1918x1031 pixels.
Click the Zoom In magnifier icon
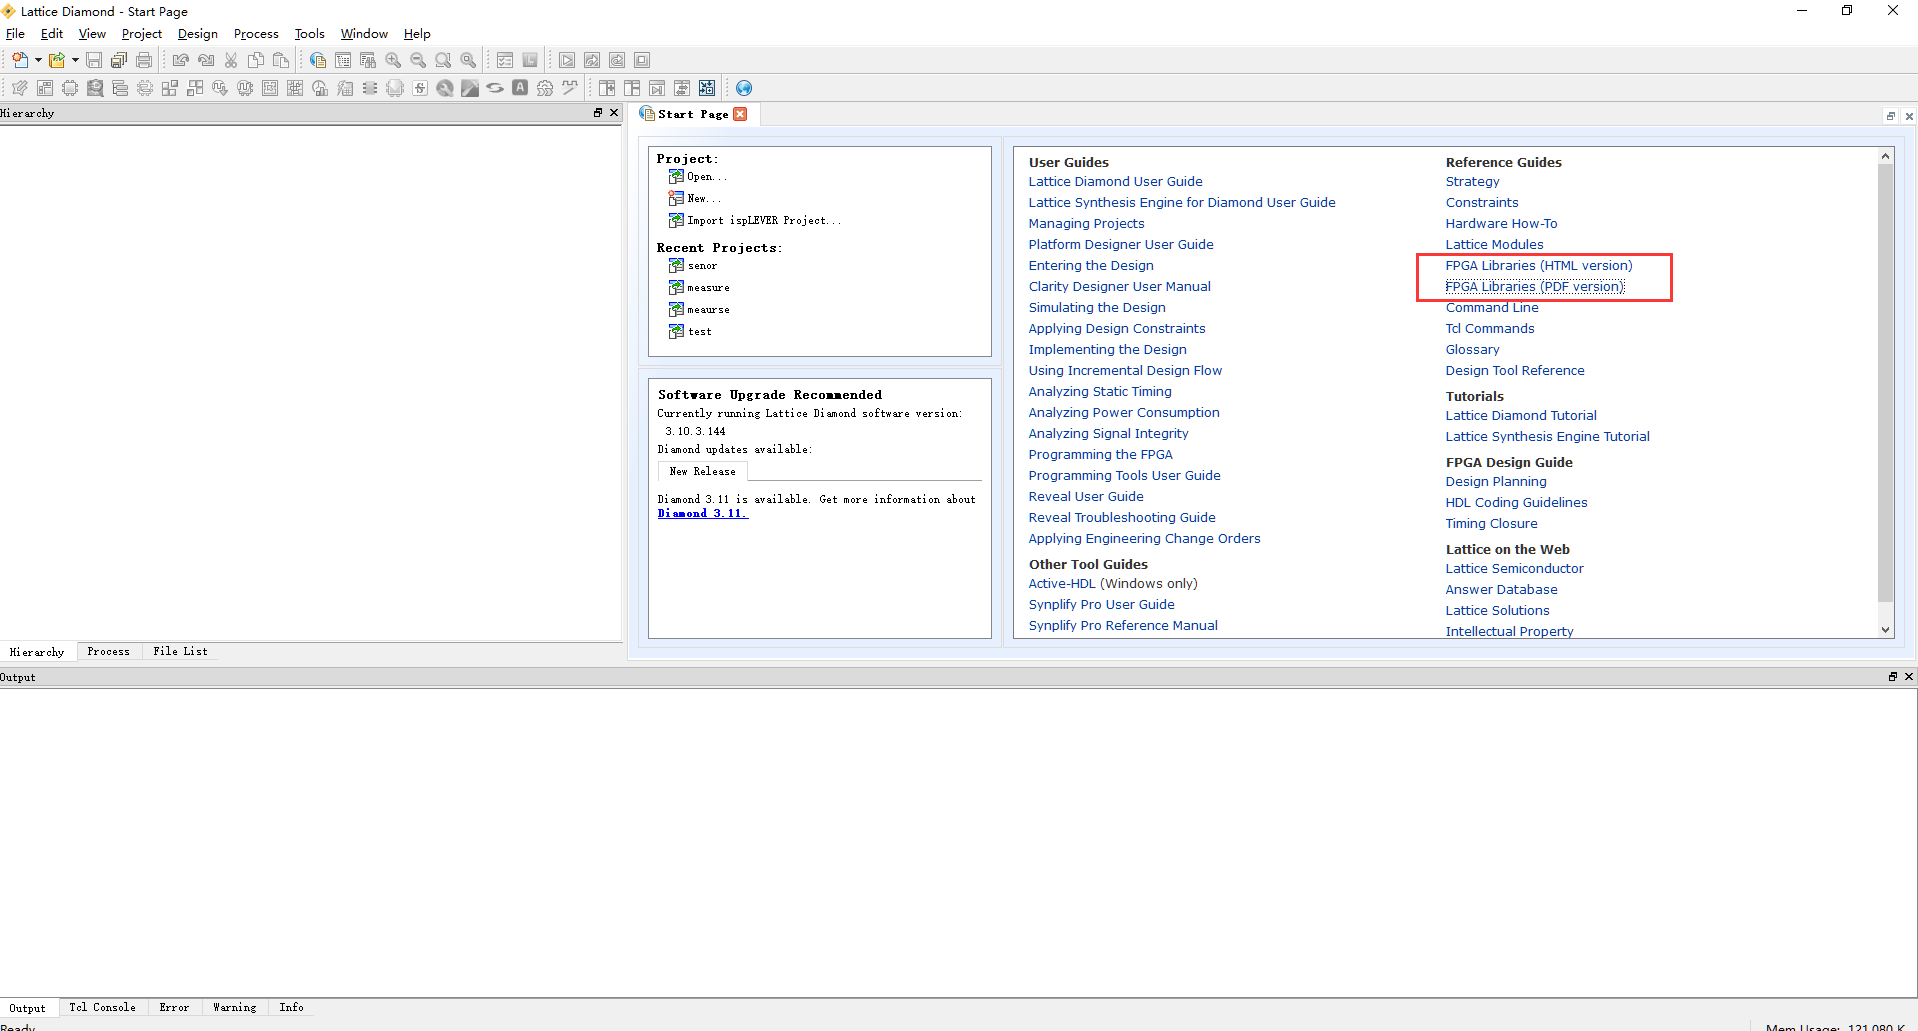pos(393,60)
